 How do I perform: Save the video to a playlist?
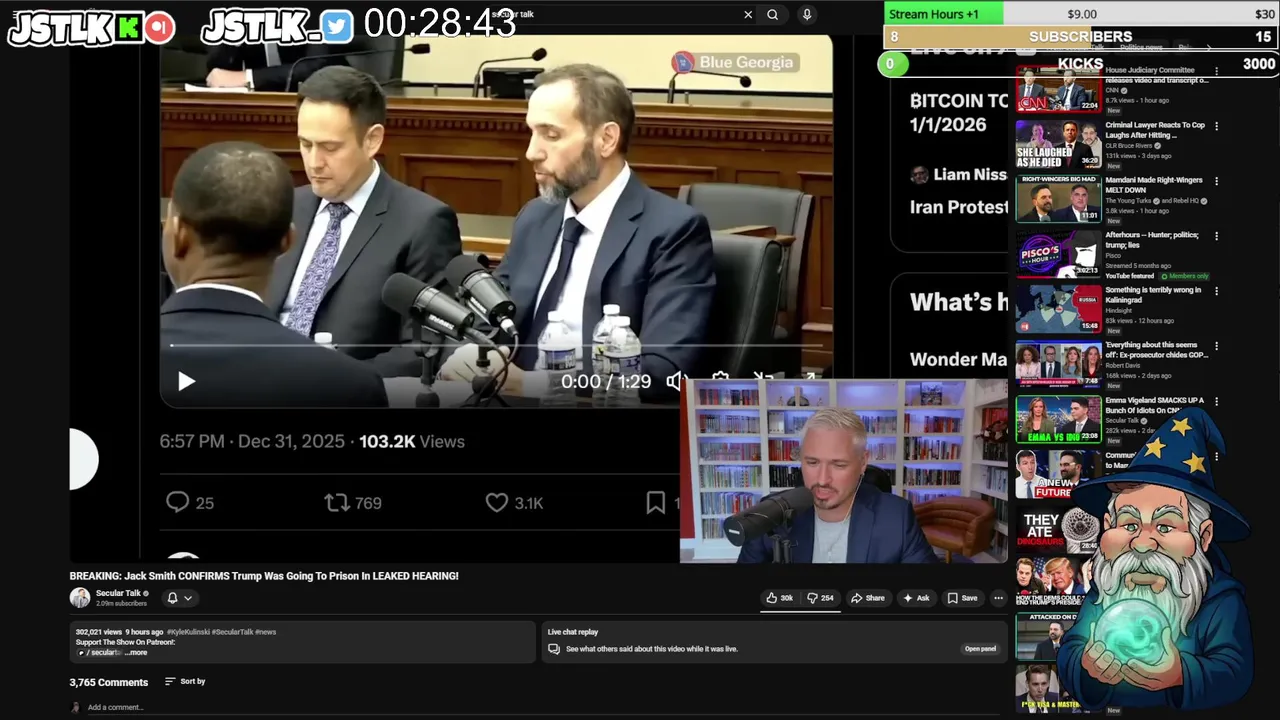tap(962, 598)
